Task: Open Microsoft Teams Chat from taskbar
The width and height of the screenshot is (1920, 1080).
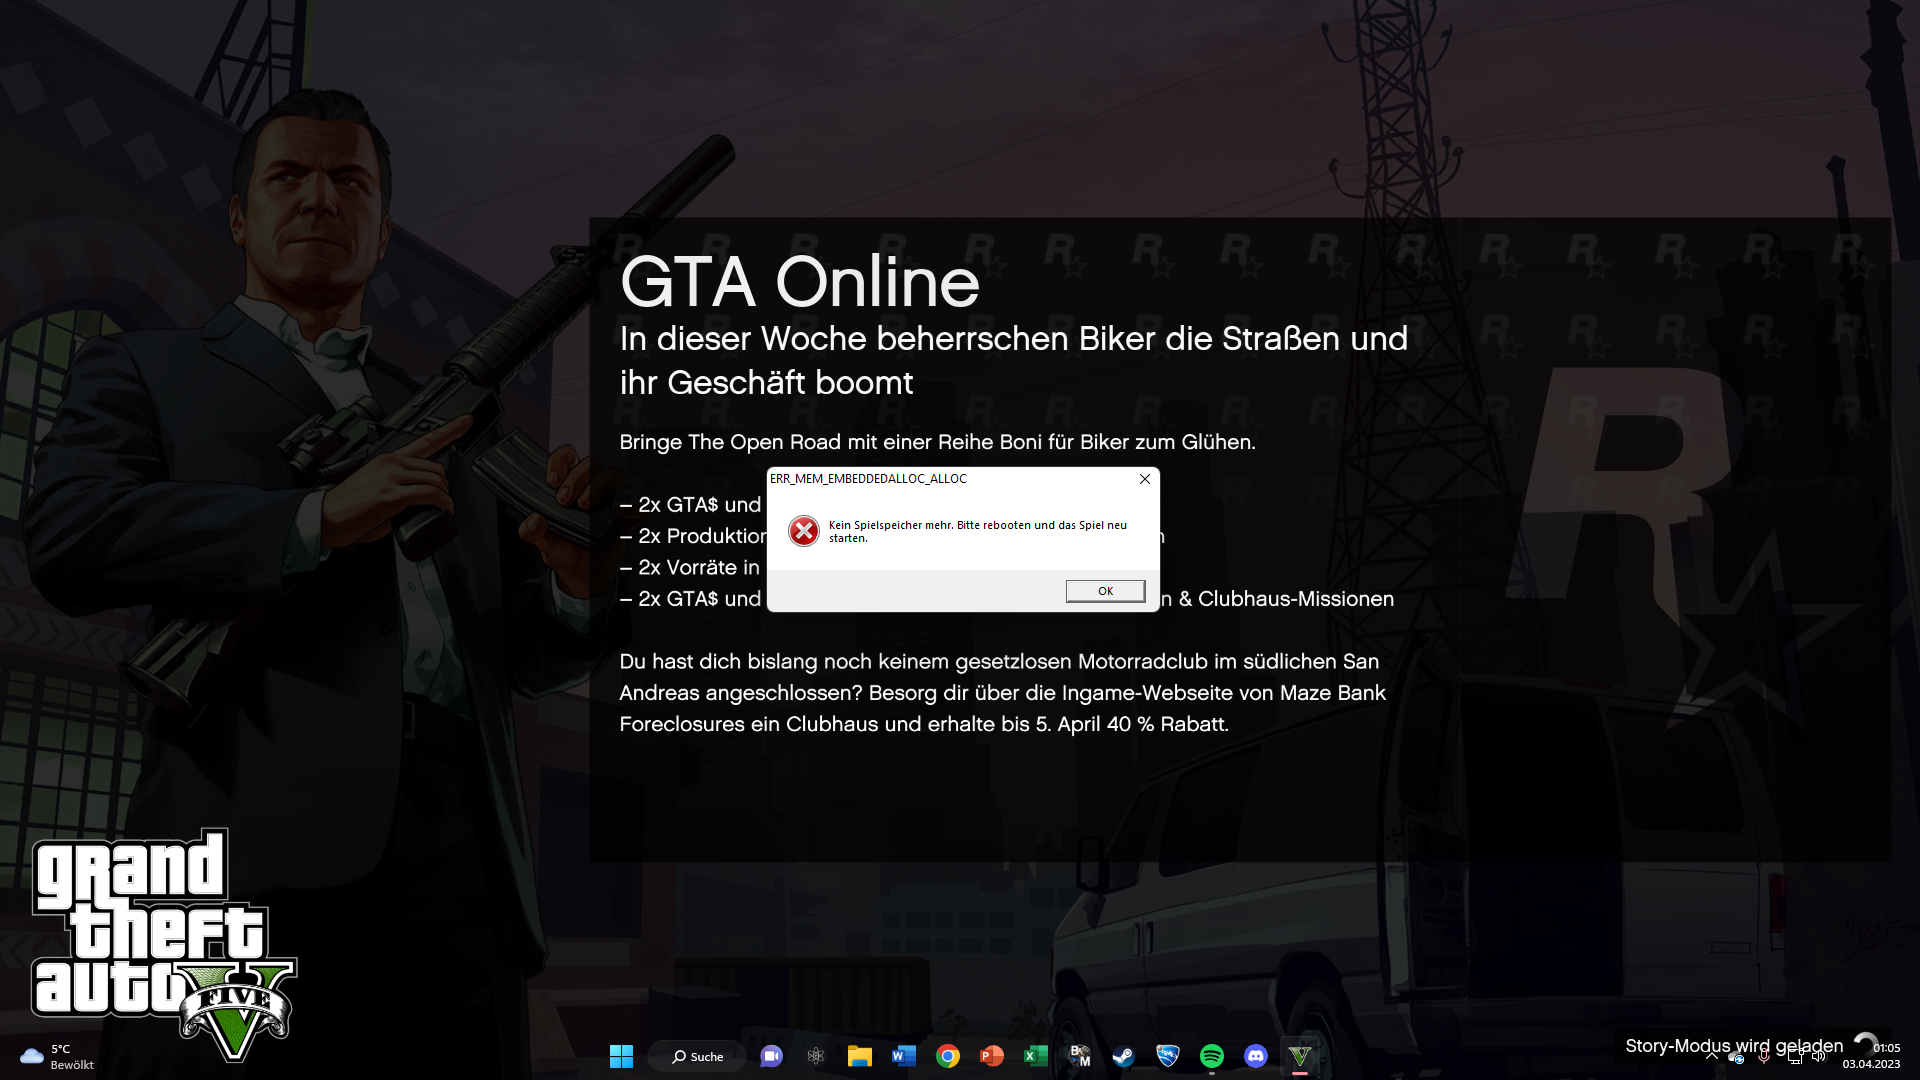Action: pyautogui.click(x=771, y=1056)
